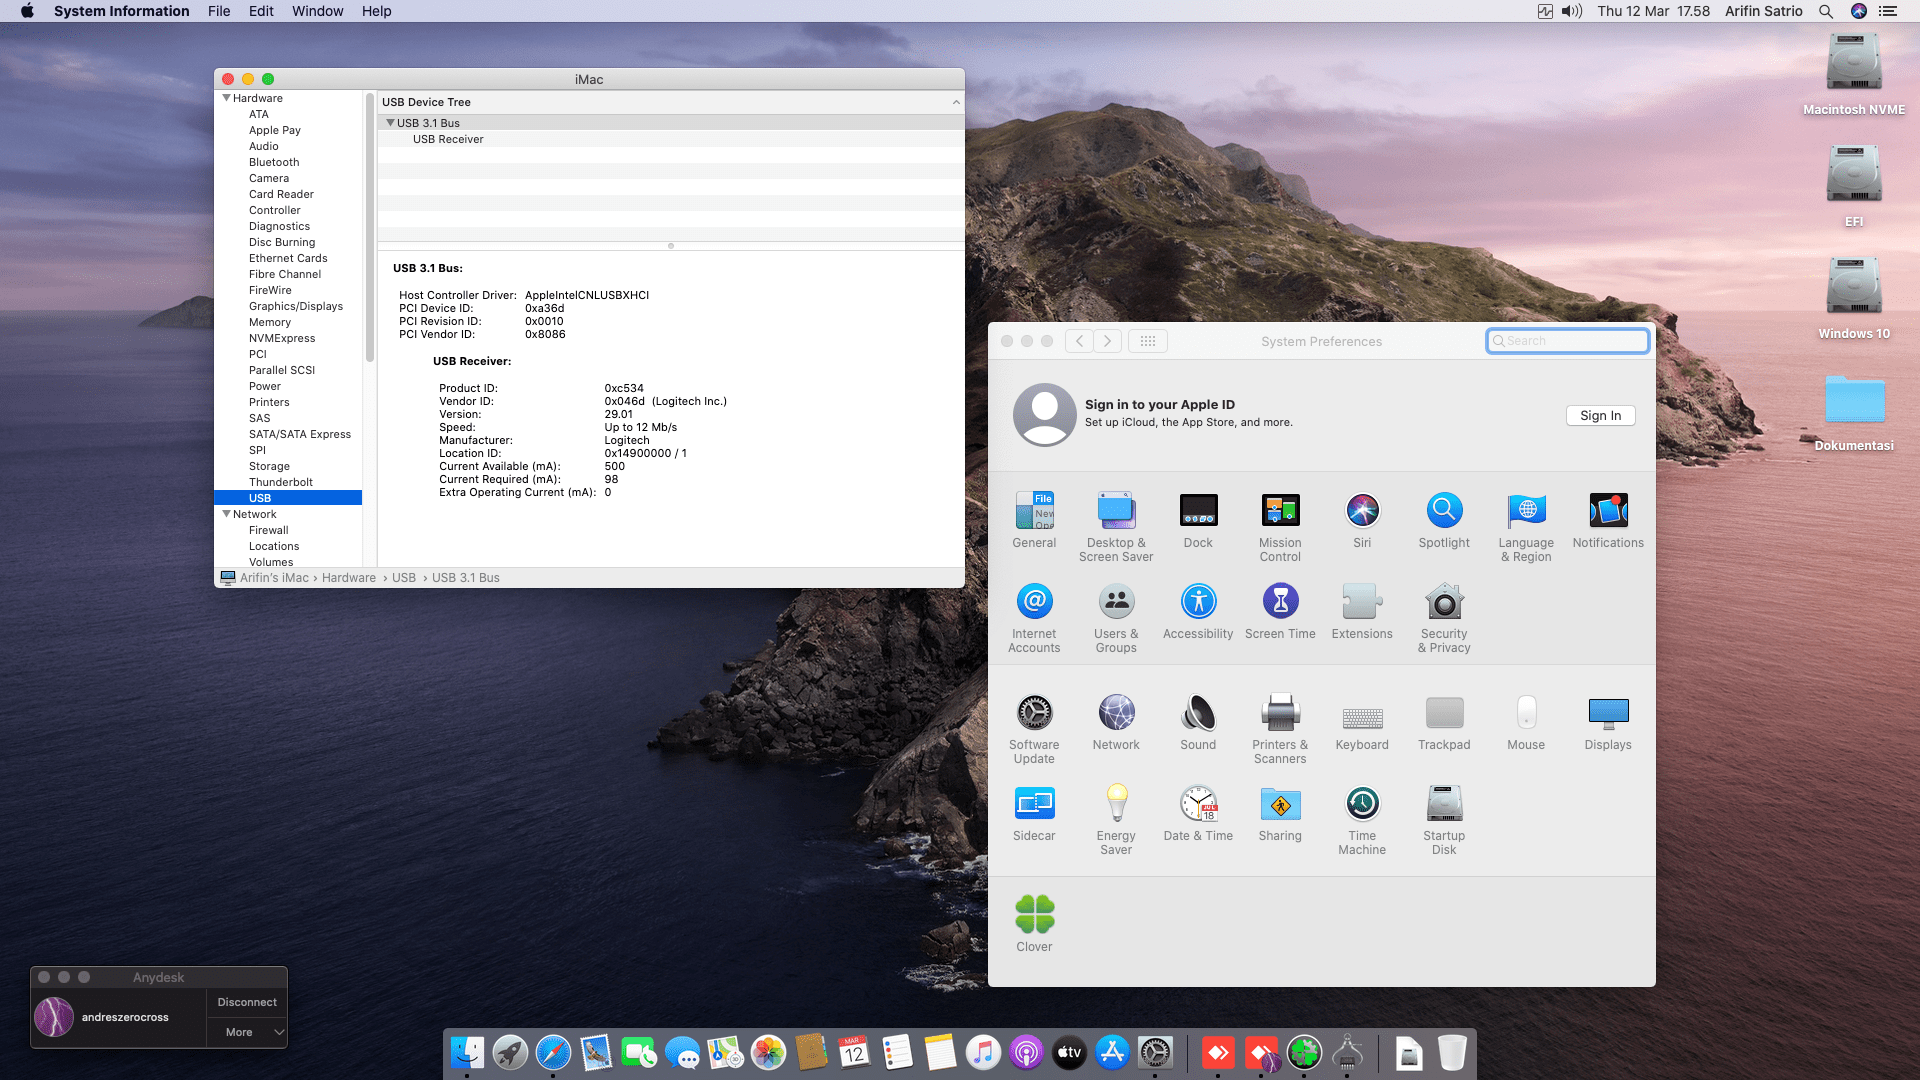The image size is (1920, 1080).
Task: Go forward in System Preferences
Action: [1107, 341]
